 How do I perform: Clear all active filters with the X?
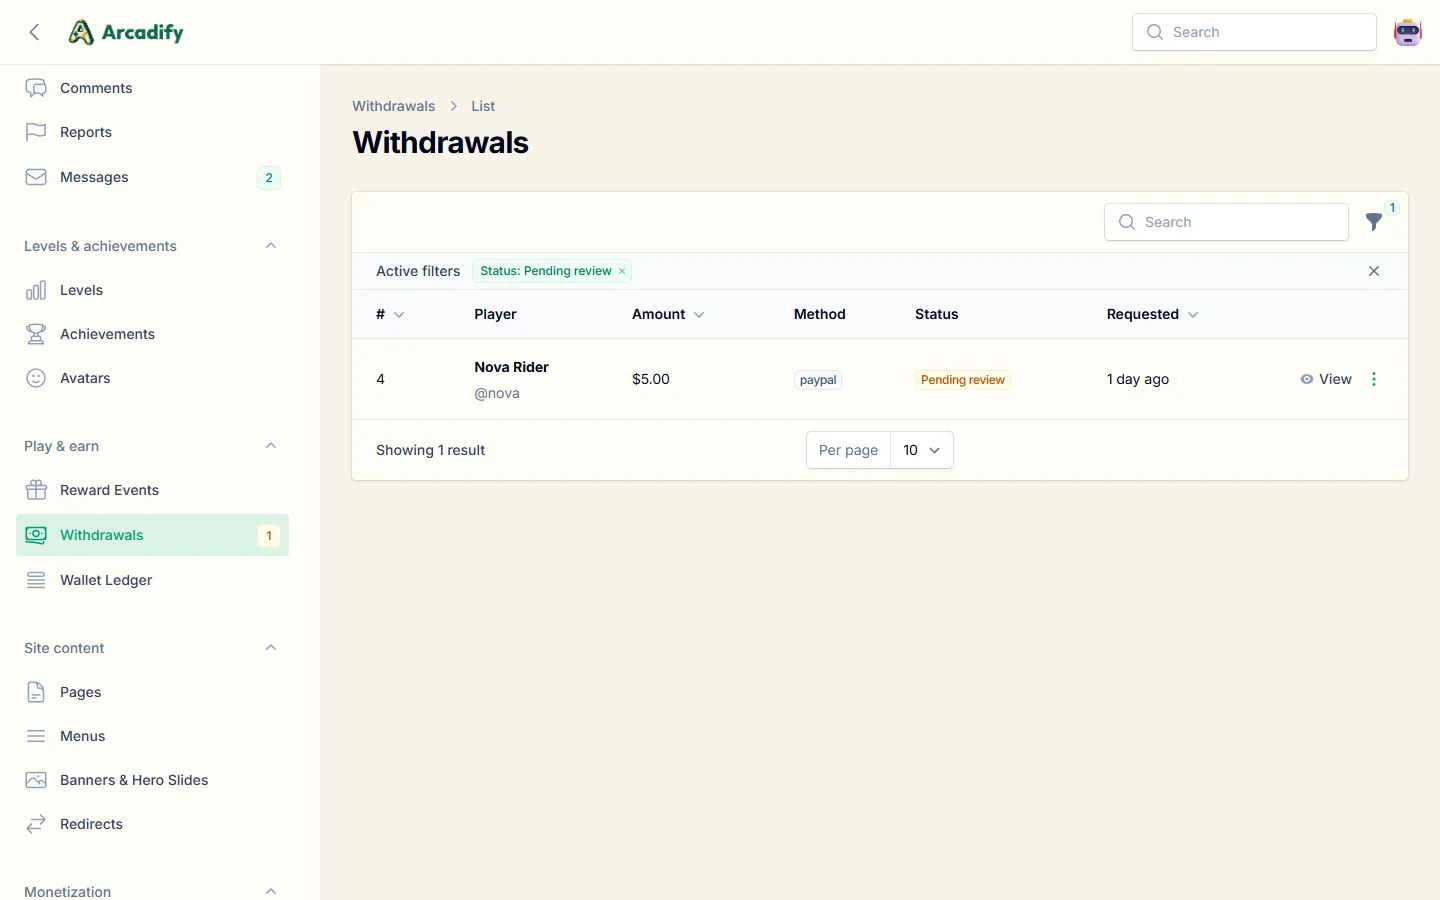1374,271
